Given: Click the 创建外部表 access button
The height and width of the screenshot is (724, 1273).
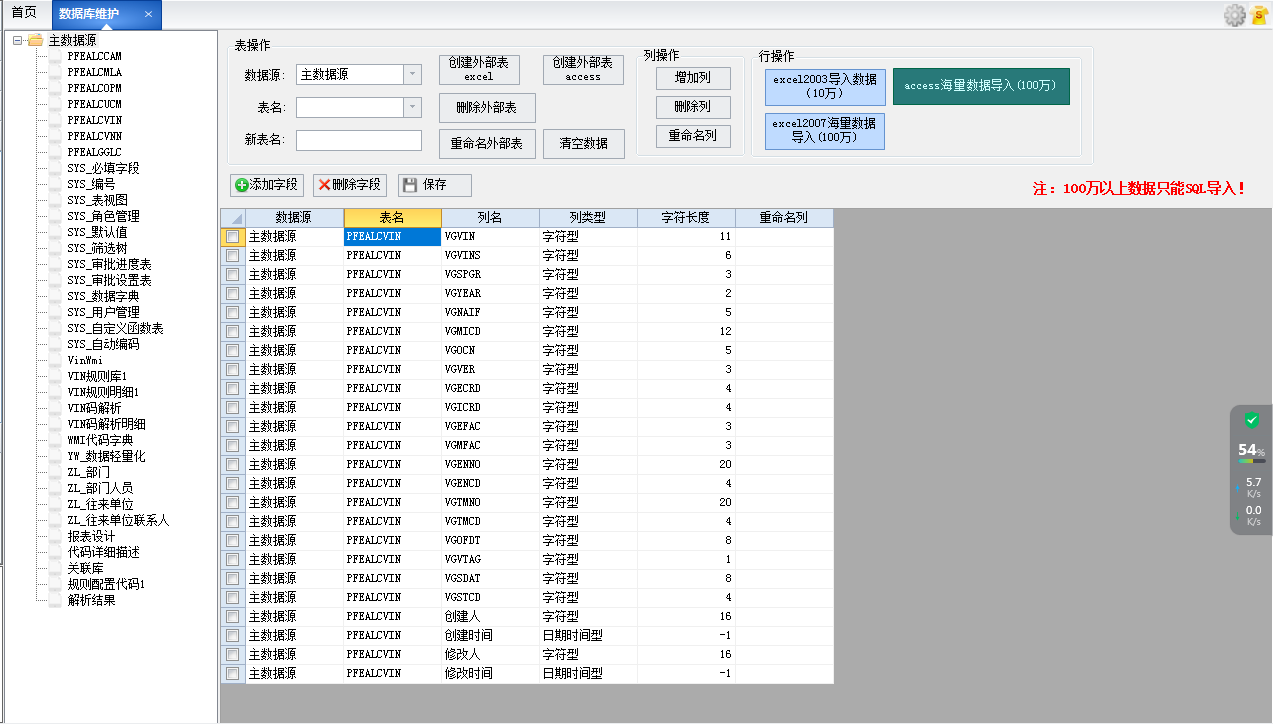Looking at the screenshot, I should click(583, 69).
